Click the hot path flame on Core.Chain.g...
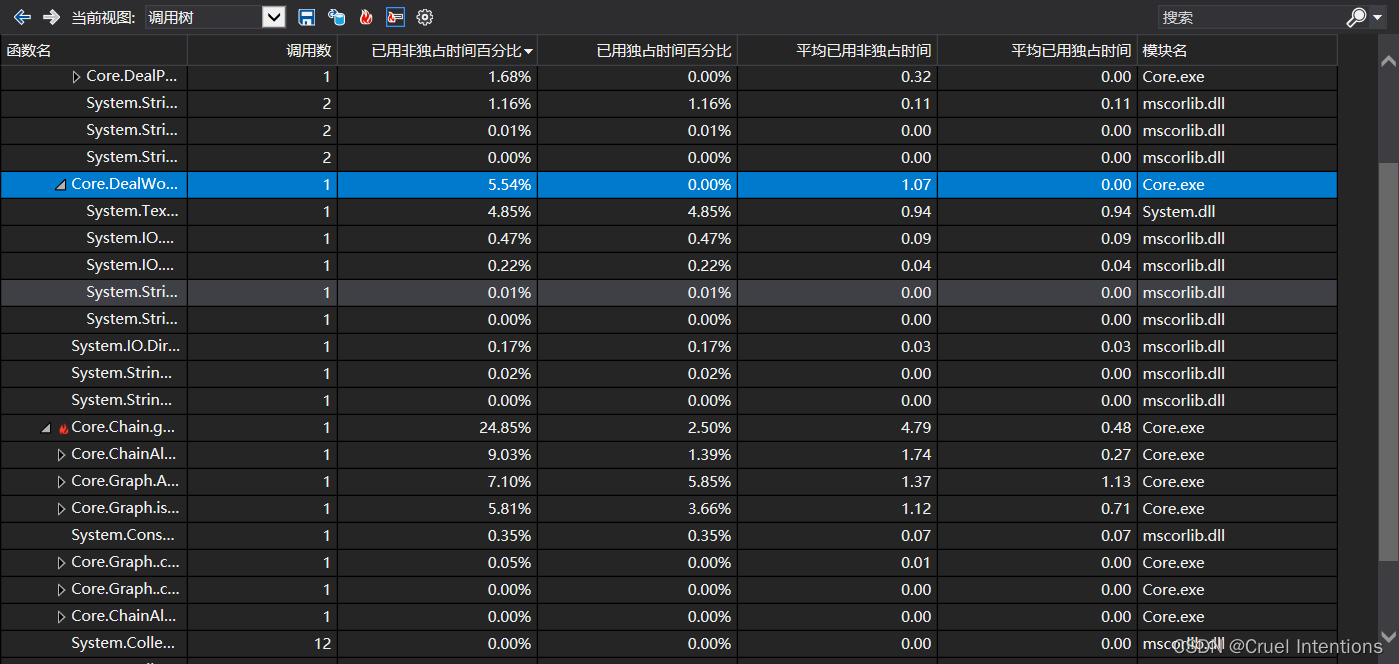This screenshot has width=1399, height=664. (x=63, y=428)
